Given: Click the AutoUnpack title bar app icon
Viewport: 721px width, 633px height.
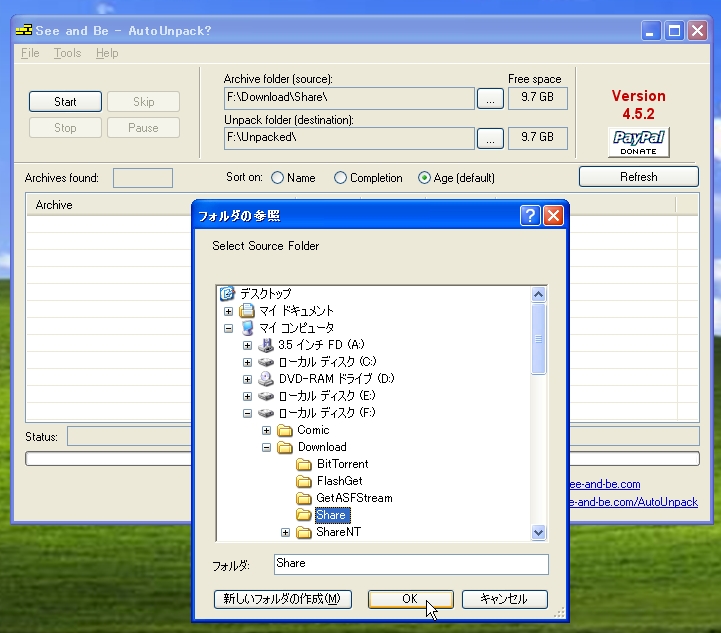Looking at the screenshot, I should pos(23,30).
